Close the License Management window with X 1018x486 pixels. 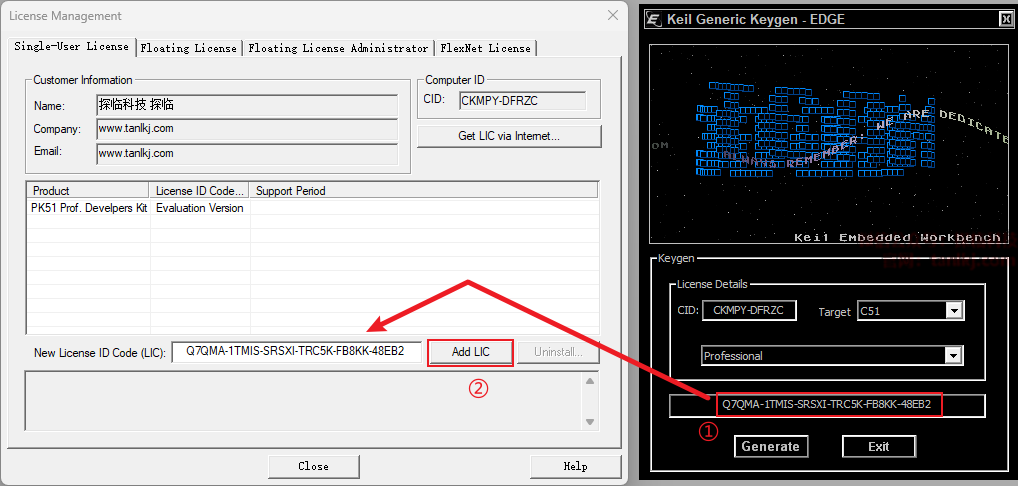click(612, 15)
